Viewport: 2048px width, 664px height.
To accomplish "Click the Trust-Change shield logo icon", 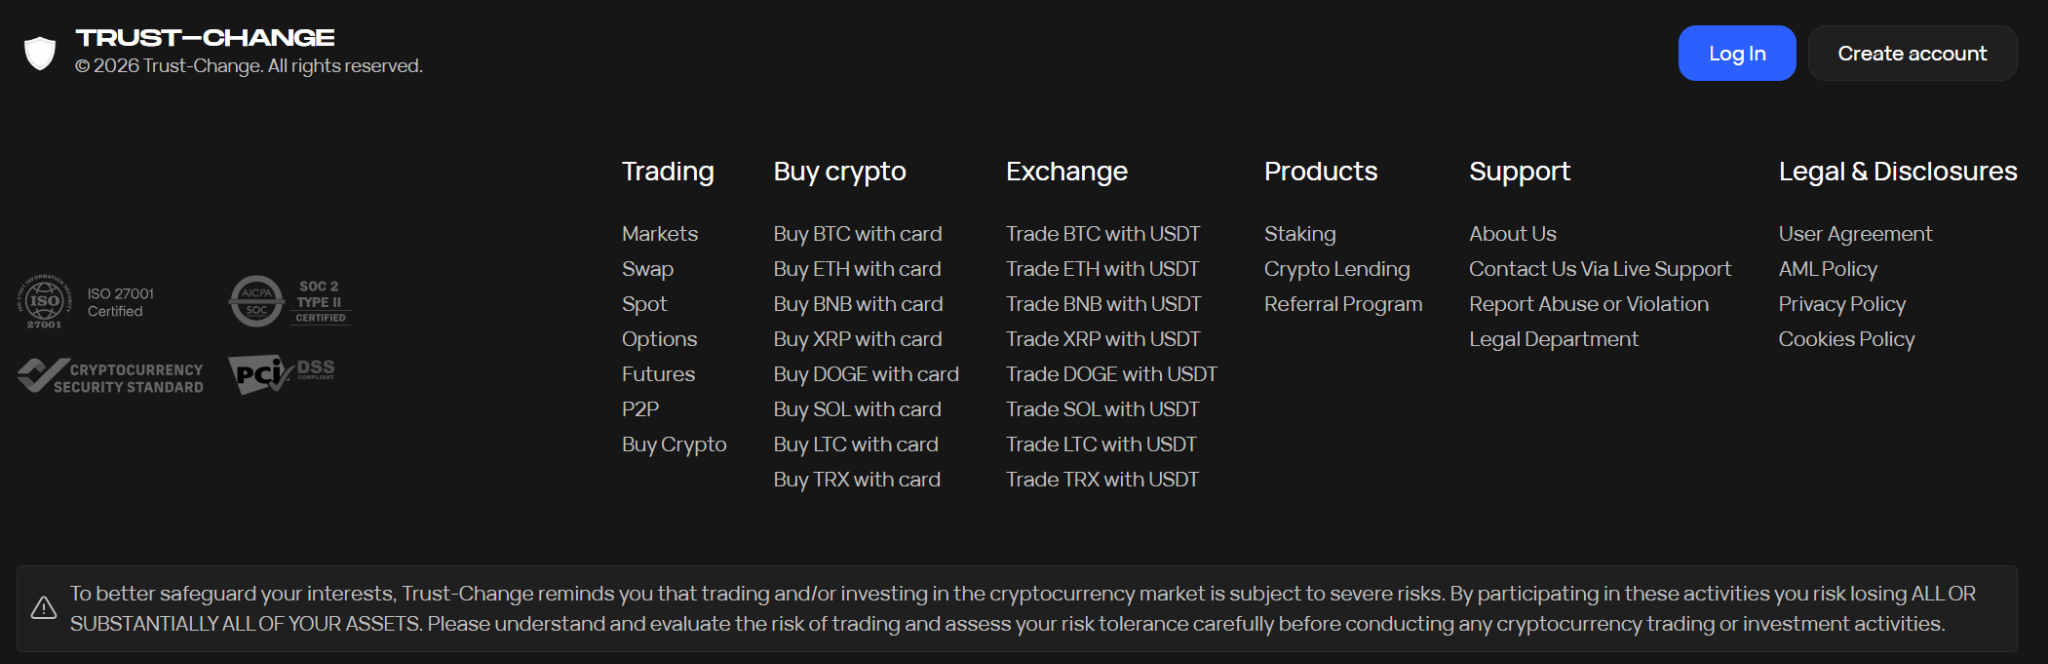I will coord(40,53).
